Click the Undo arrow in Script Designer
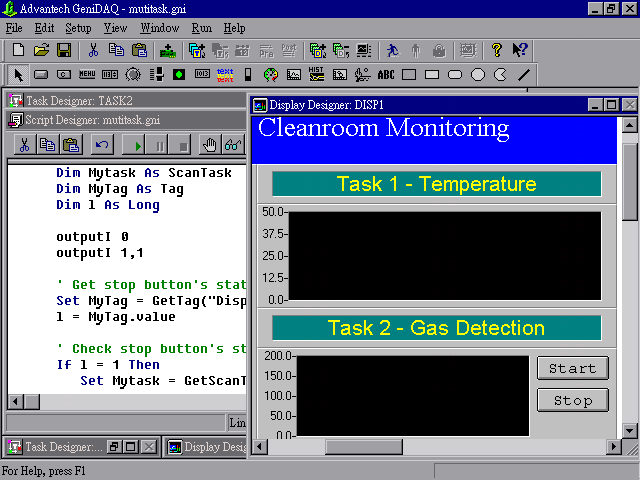This screenshot has height=480, width=640. pyautogui.click(x=100, y=145)
